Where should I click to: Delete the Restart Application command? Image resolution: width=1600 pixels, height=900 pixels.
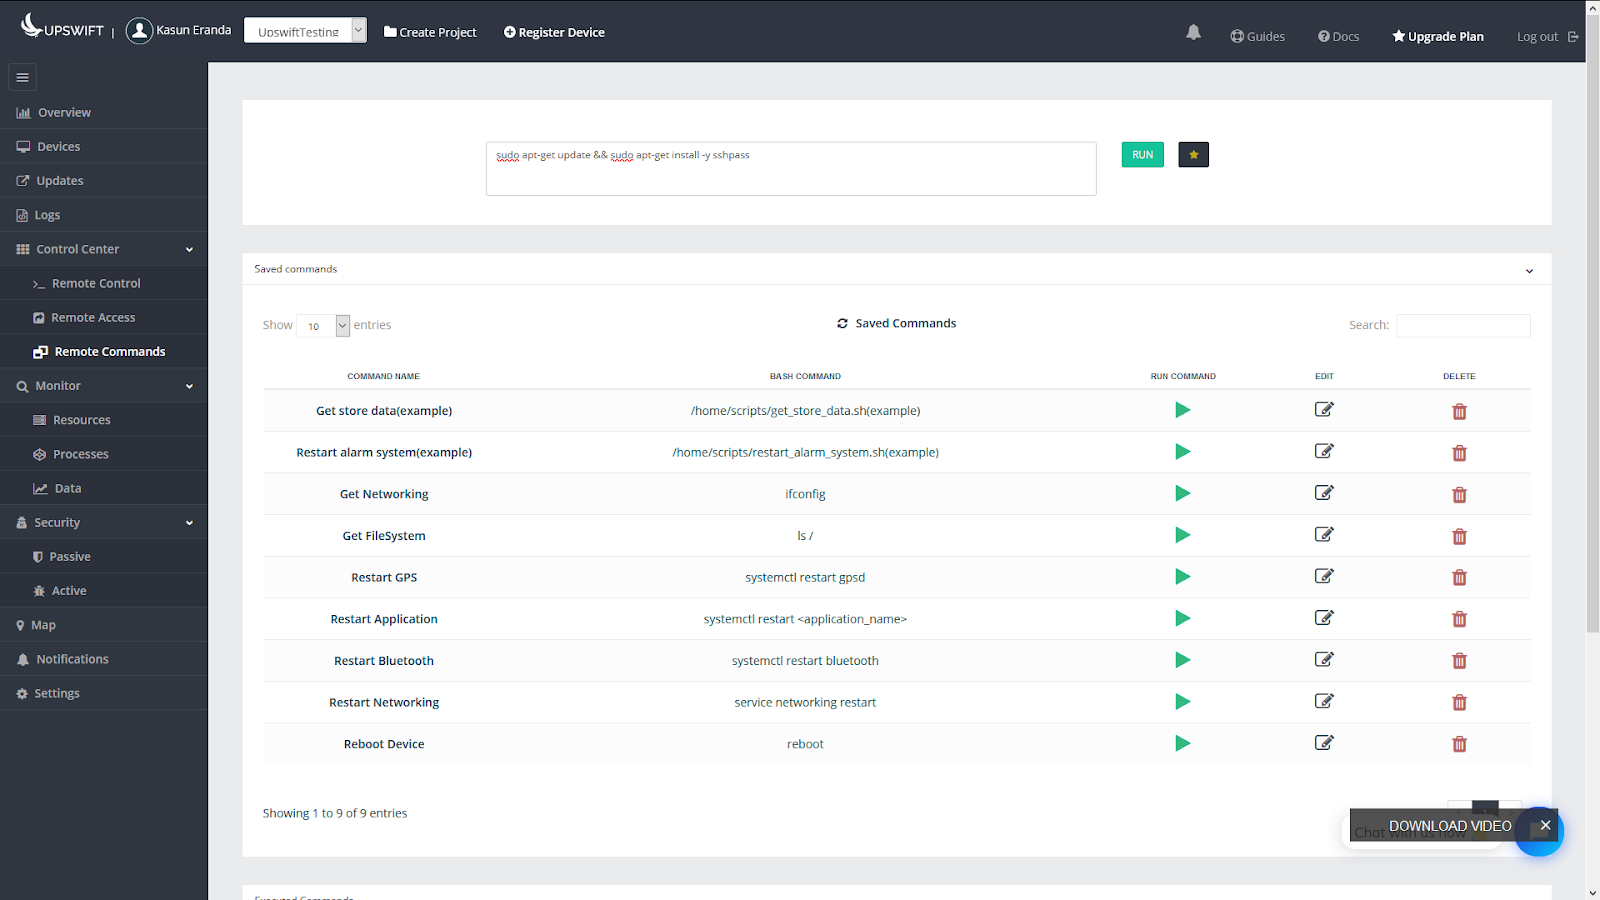[x=1459, y=619]
